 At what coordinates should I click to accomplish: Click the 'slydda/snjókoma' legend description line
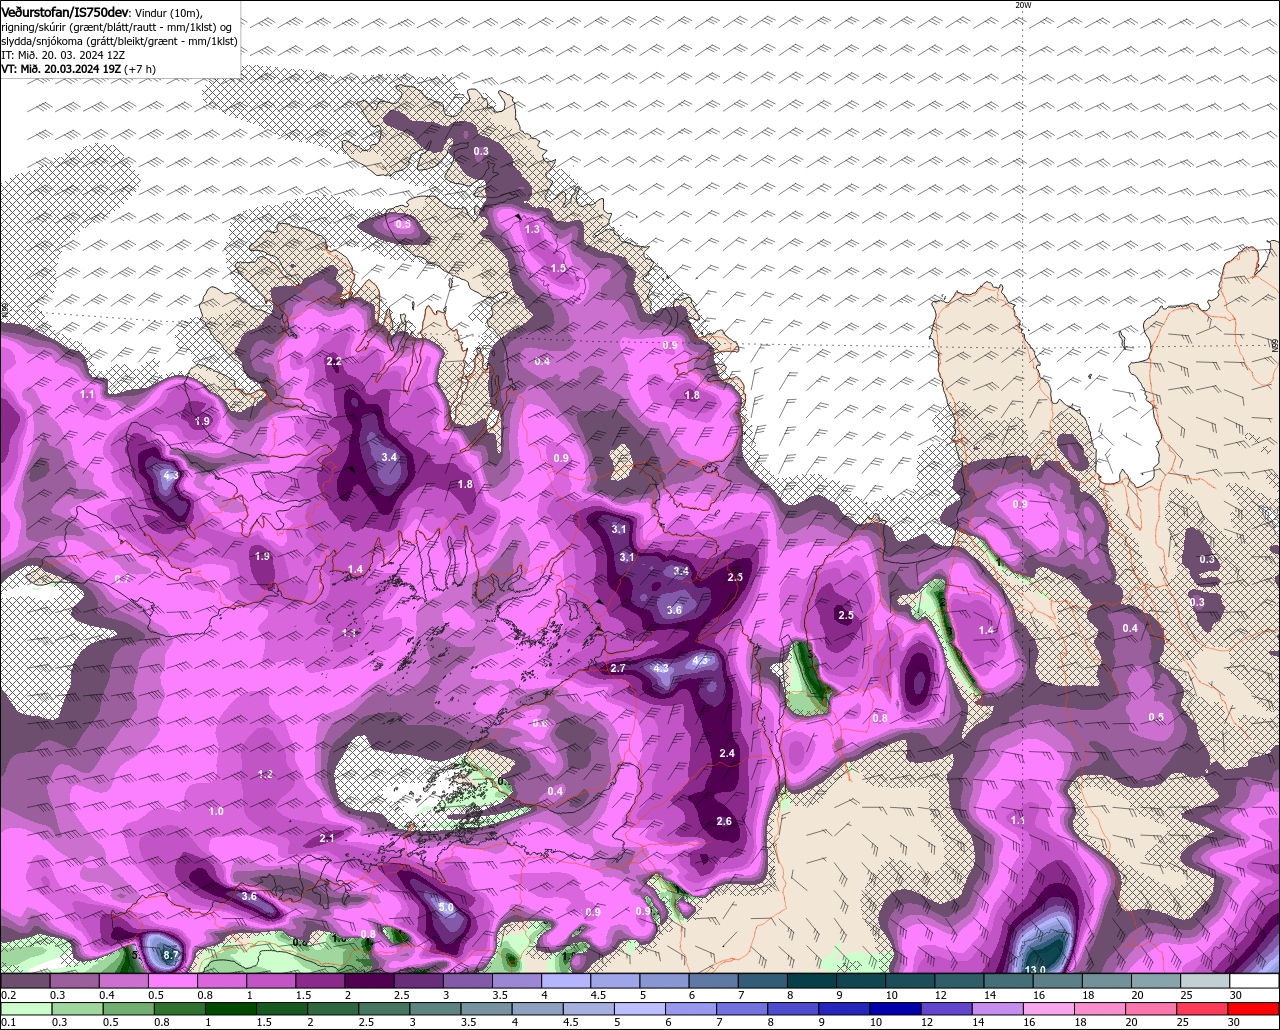120,41
